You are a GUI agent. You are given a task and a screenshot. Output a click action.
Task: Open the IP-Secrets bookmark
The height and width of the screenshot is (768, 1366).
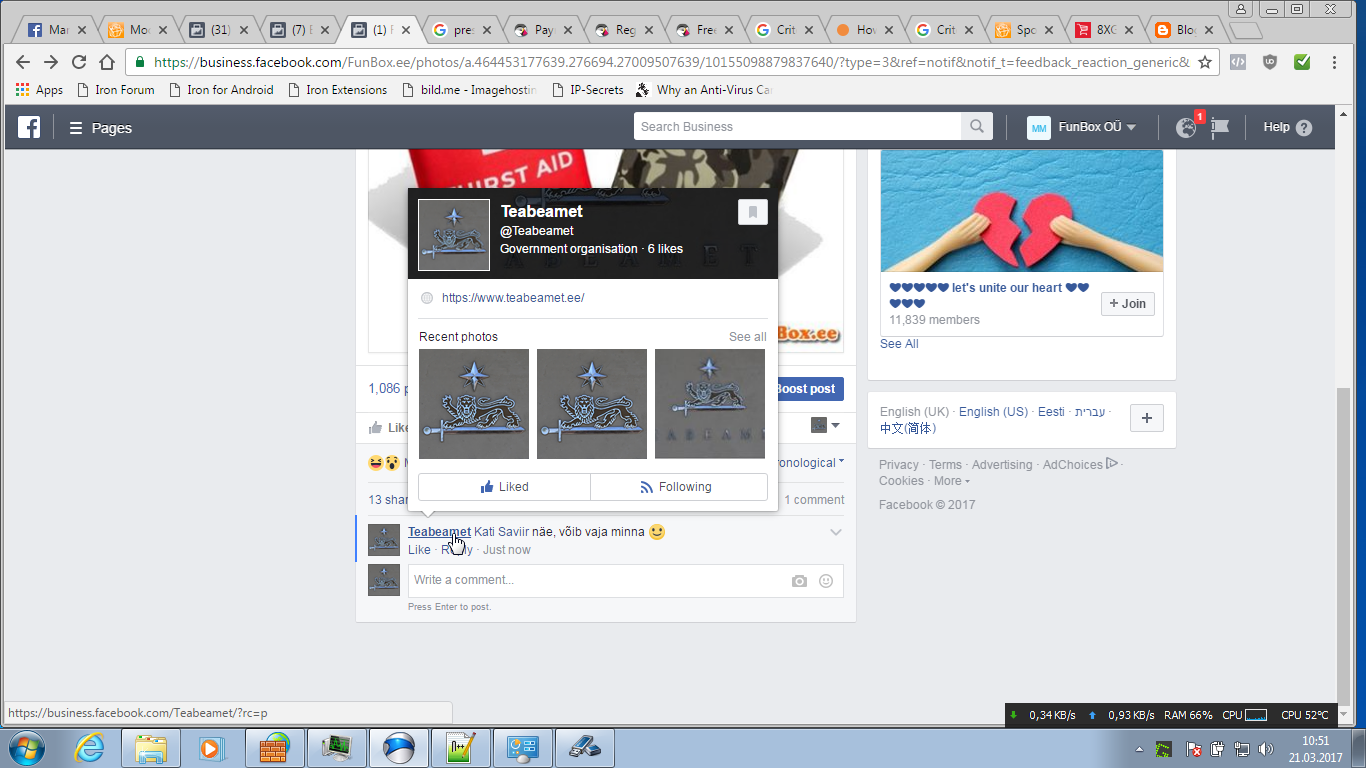(x=588, y=90)
